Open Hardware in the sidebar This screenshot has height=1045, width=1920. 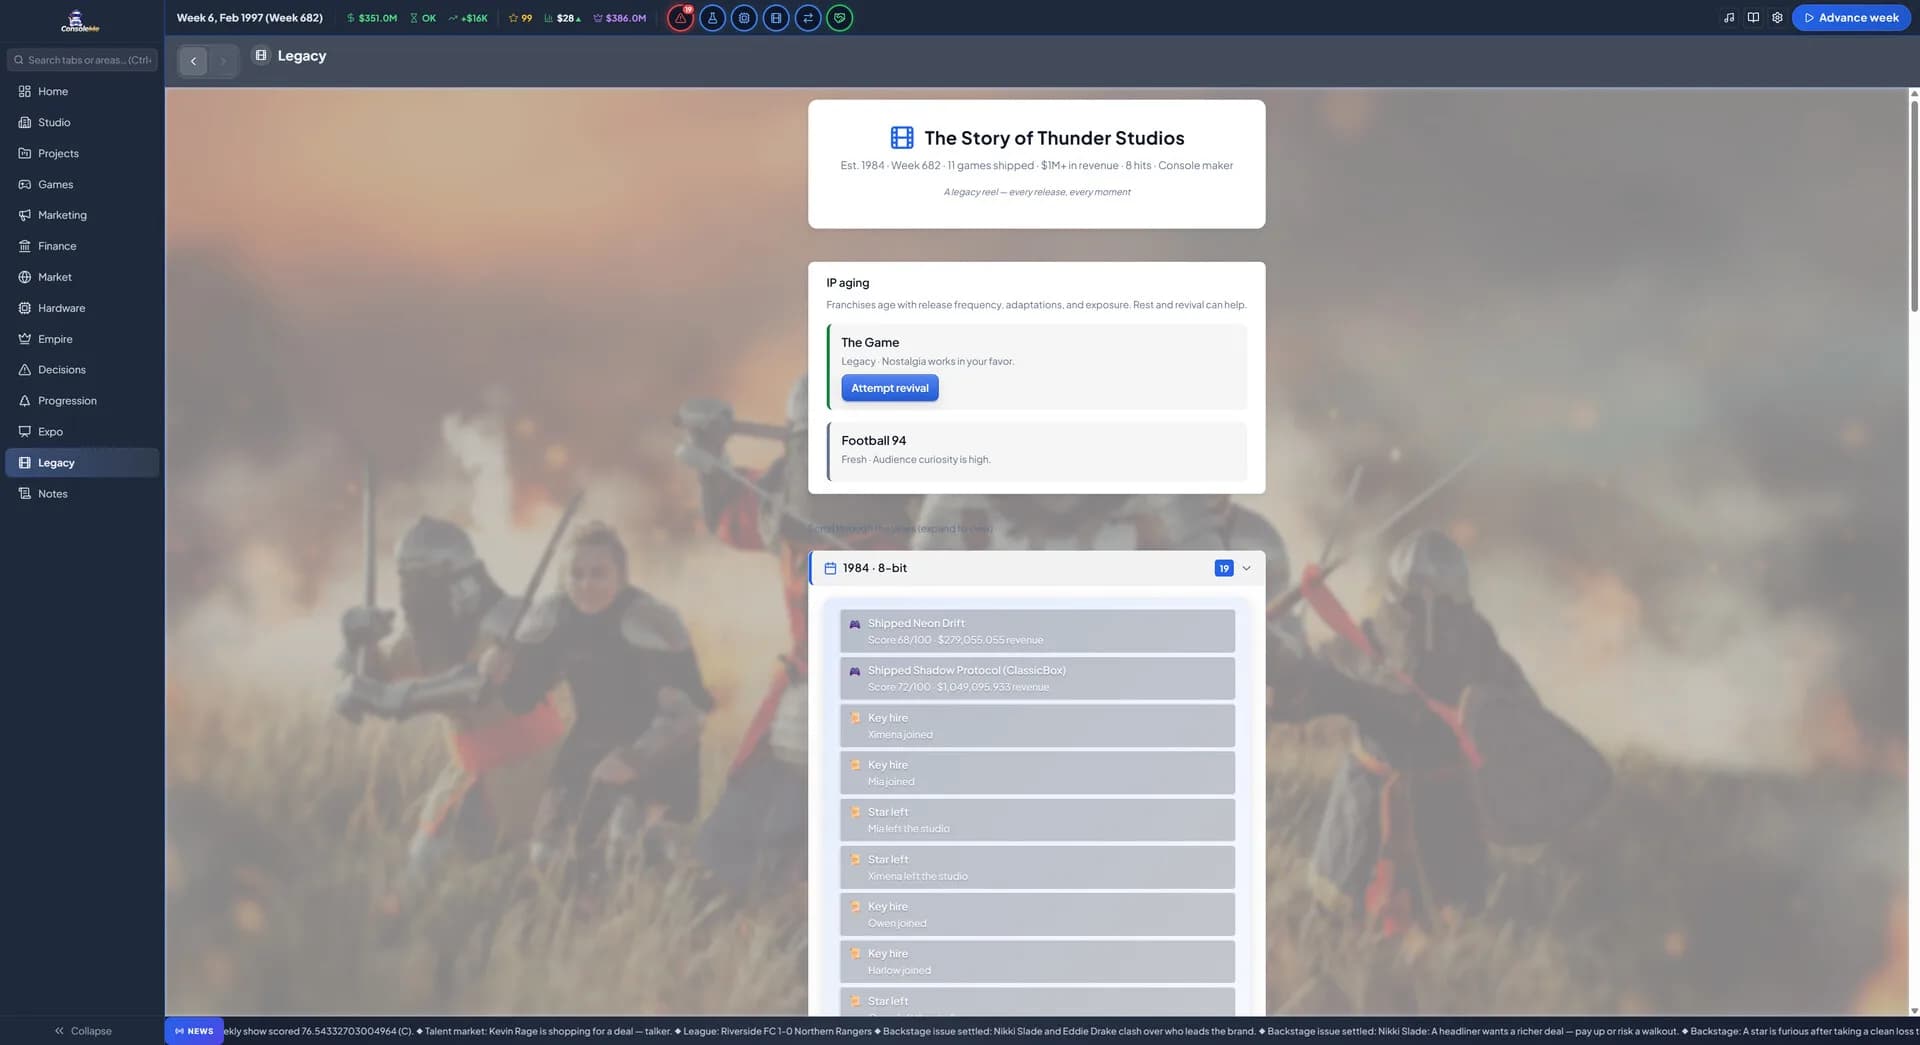82,309
